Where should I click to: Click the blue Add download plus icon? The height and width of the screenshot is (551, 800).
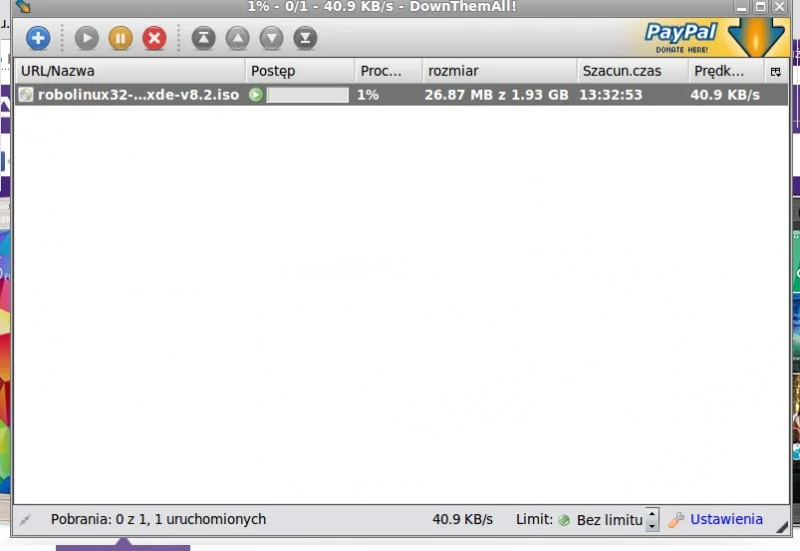38,38
